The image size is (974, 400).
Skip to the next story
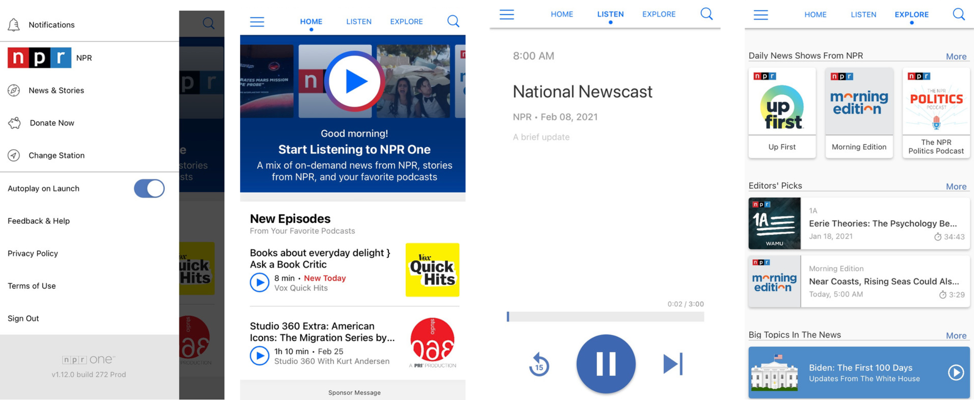click(673, 364)
